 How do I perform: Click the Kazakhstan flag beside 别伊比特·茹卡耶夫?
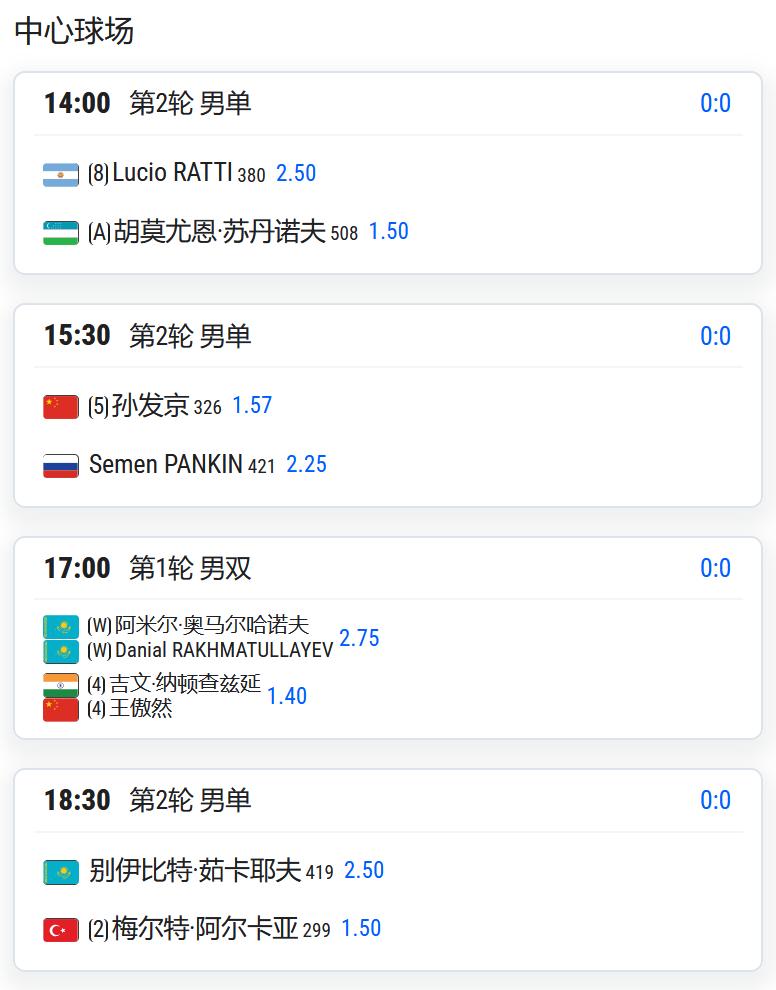[x=61, y=872]
